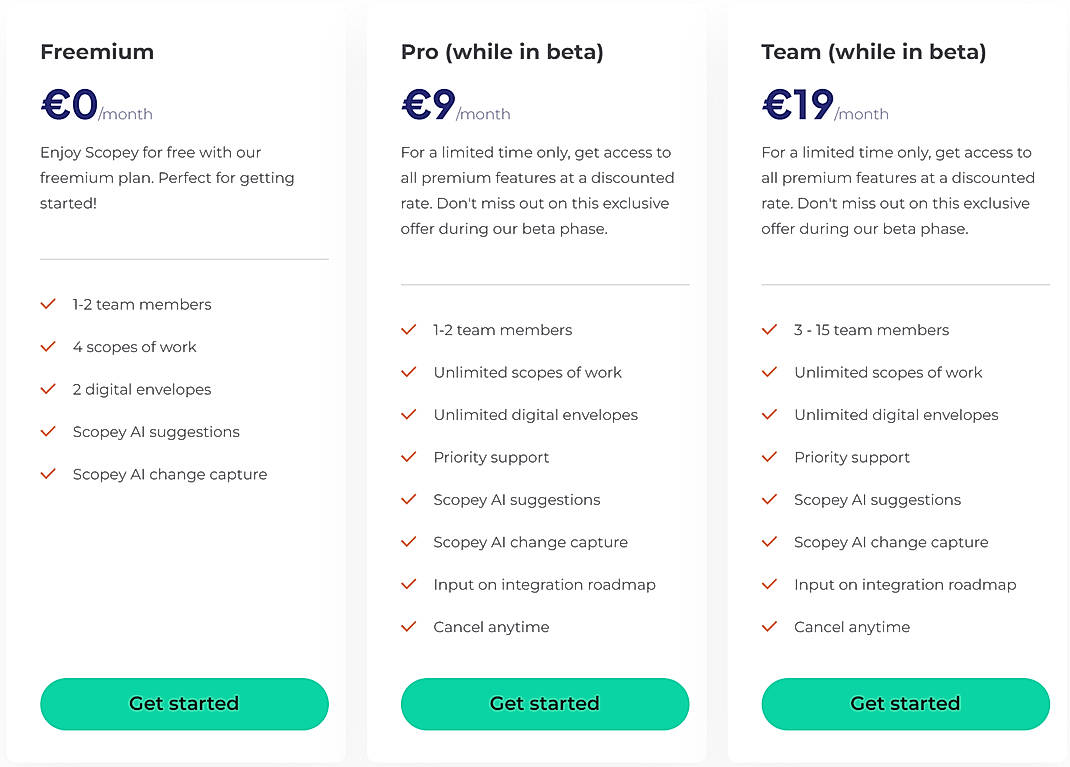Click the checkmark next to "Input on integration roadmap" in Pro
Screen dimensions: 1070x767
408,584
